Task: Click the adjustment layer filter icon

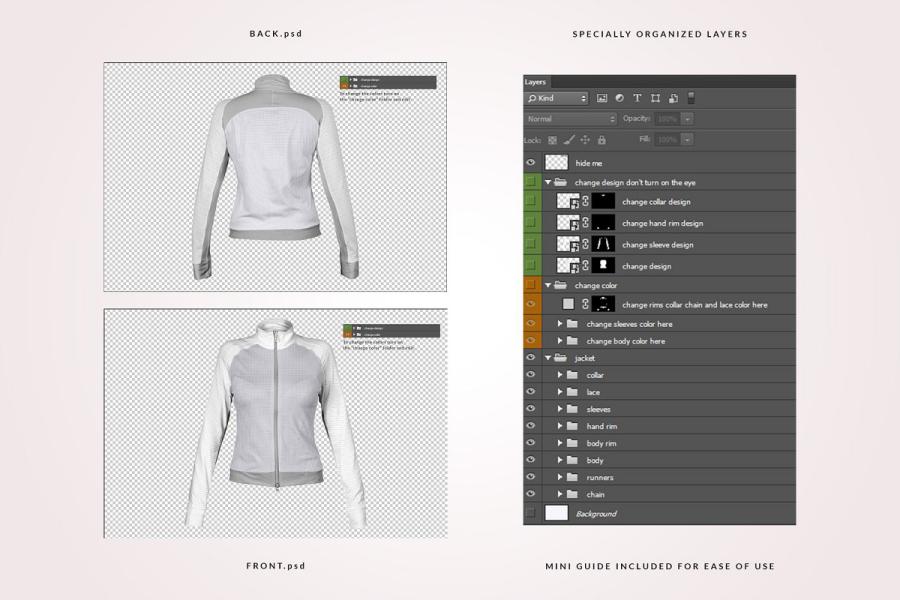Action: click(619, 98)
